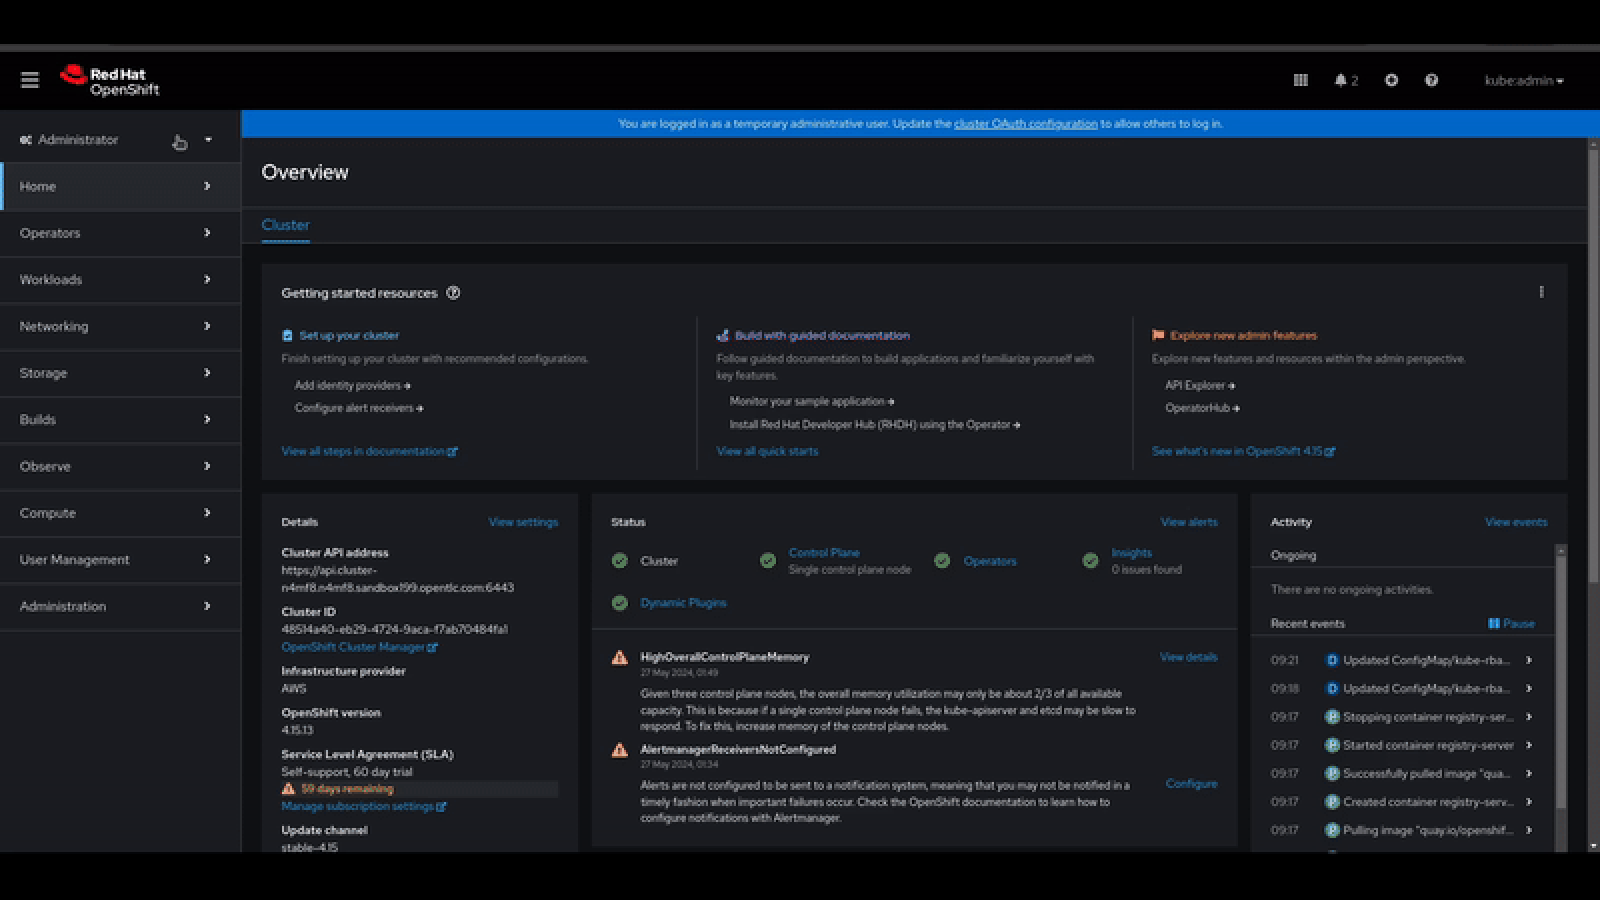Click Getting started resources help icon
1600x900 pixels.
[x=453, y=293]
